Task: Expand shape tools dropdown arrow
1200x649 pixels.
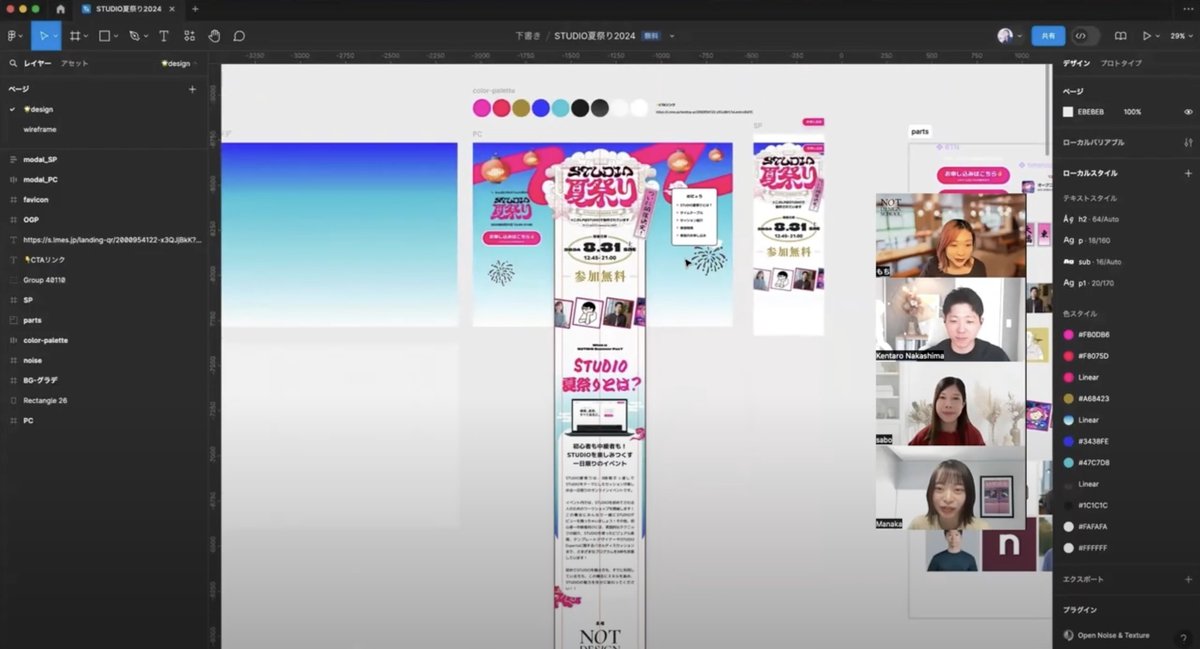Action: click(116, 36)
